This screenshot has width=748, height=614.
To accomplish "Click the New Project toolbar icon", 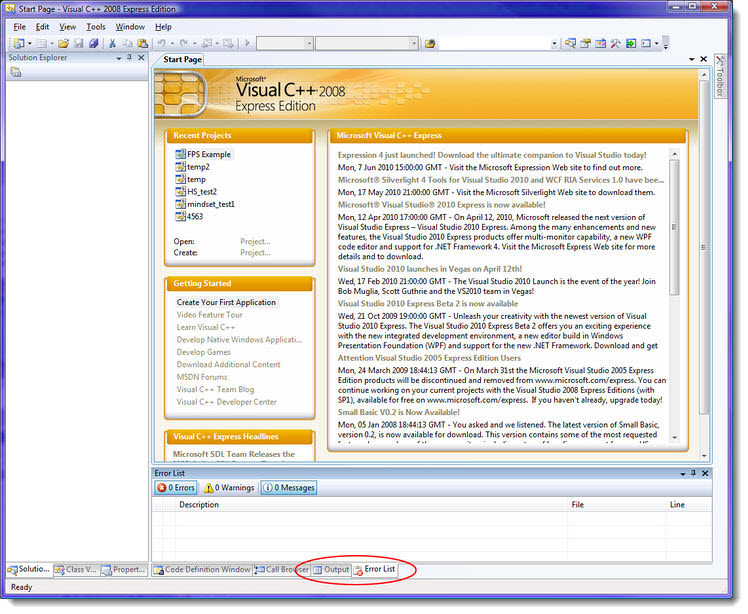I will [x=19, y=43].
